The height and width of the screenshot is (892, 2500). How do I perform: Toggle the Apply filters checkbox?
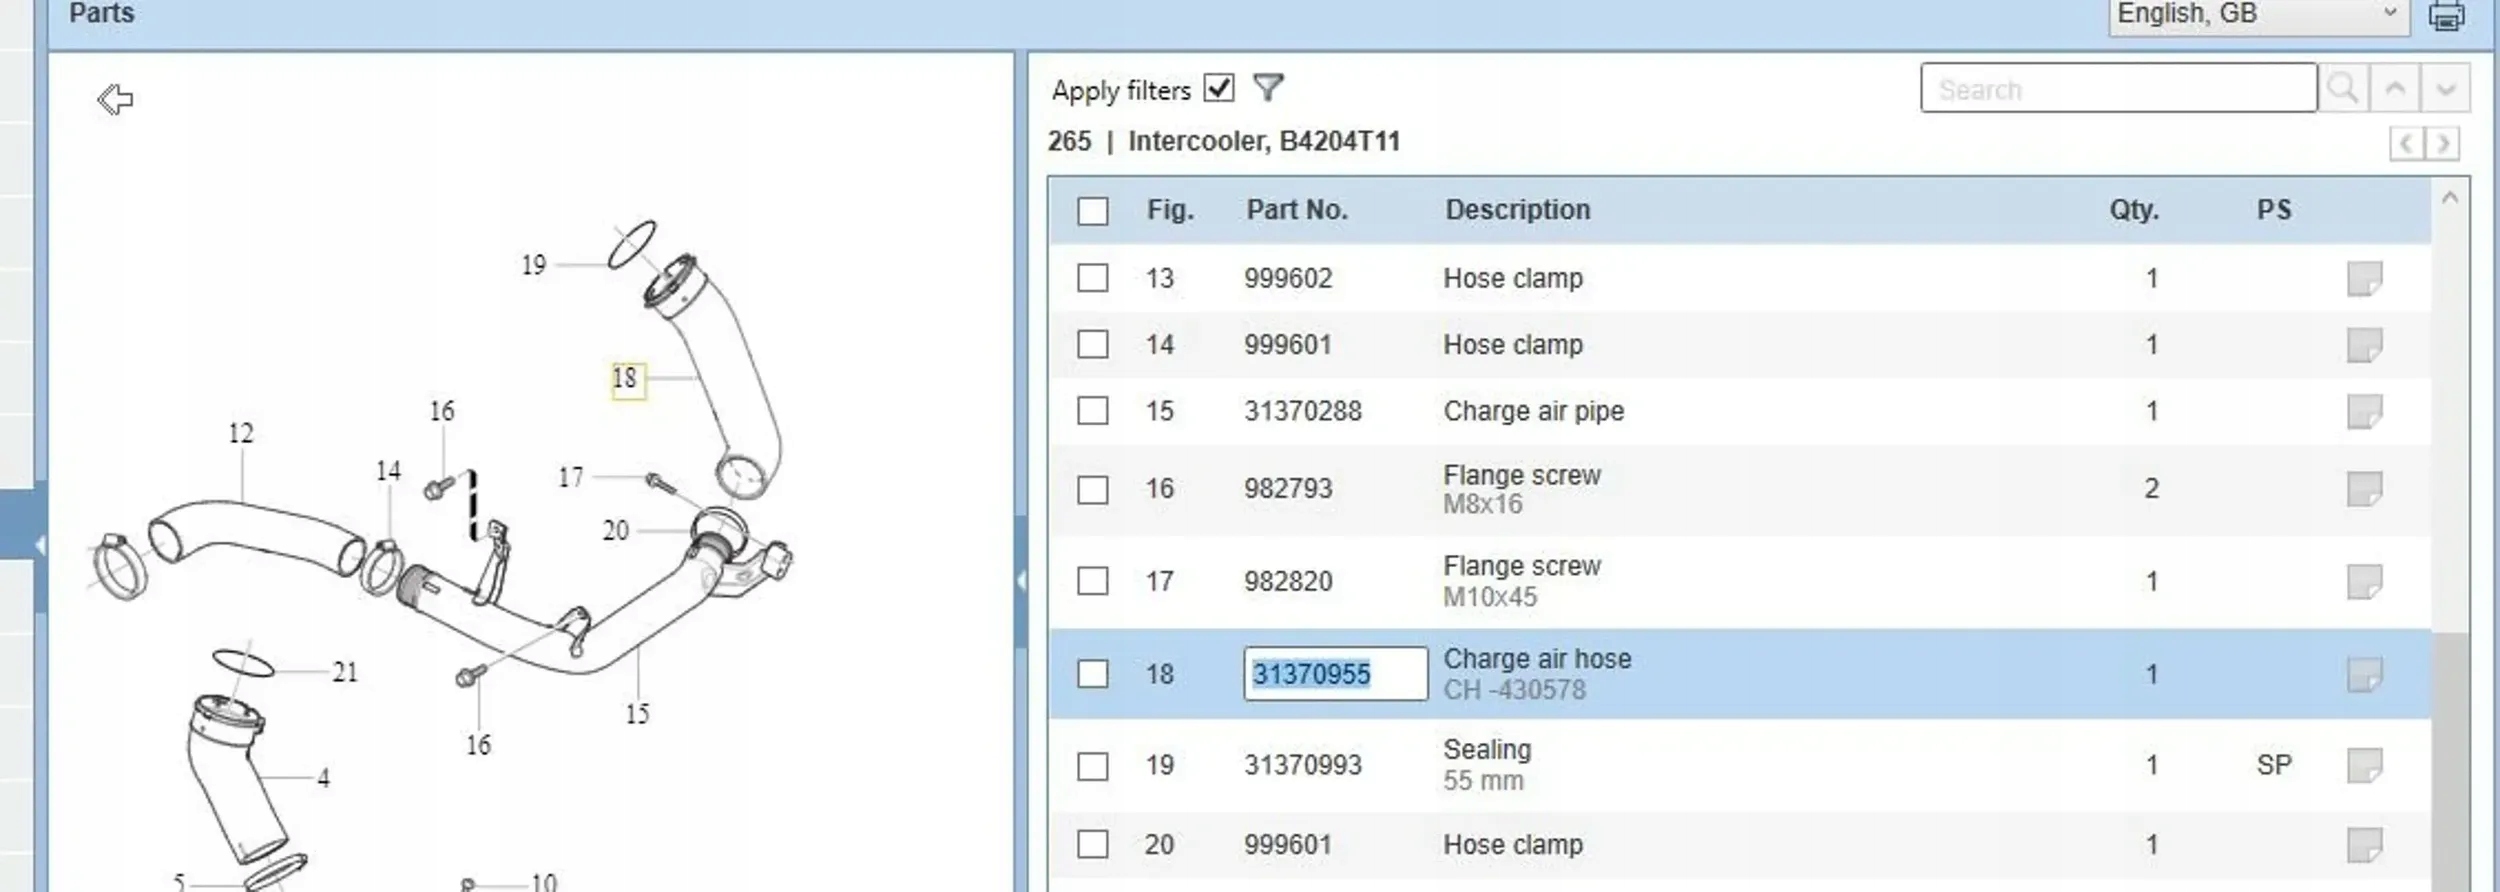click(x=1219, y=88)
